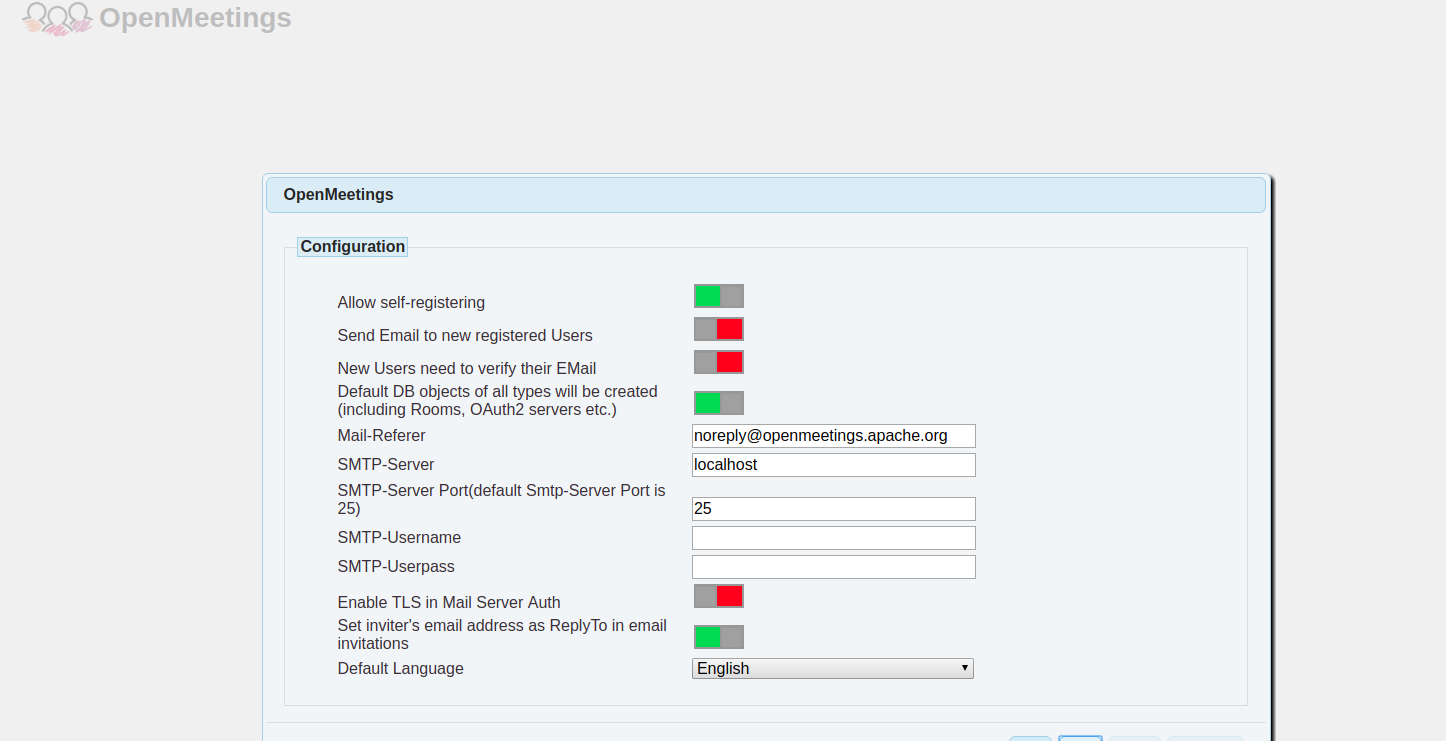This screenshot has width=1446, height=741.
Task: Click the "SMTP-Username" label
Action: [400, 538]
